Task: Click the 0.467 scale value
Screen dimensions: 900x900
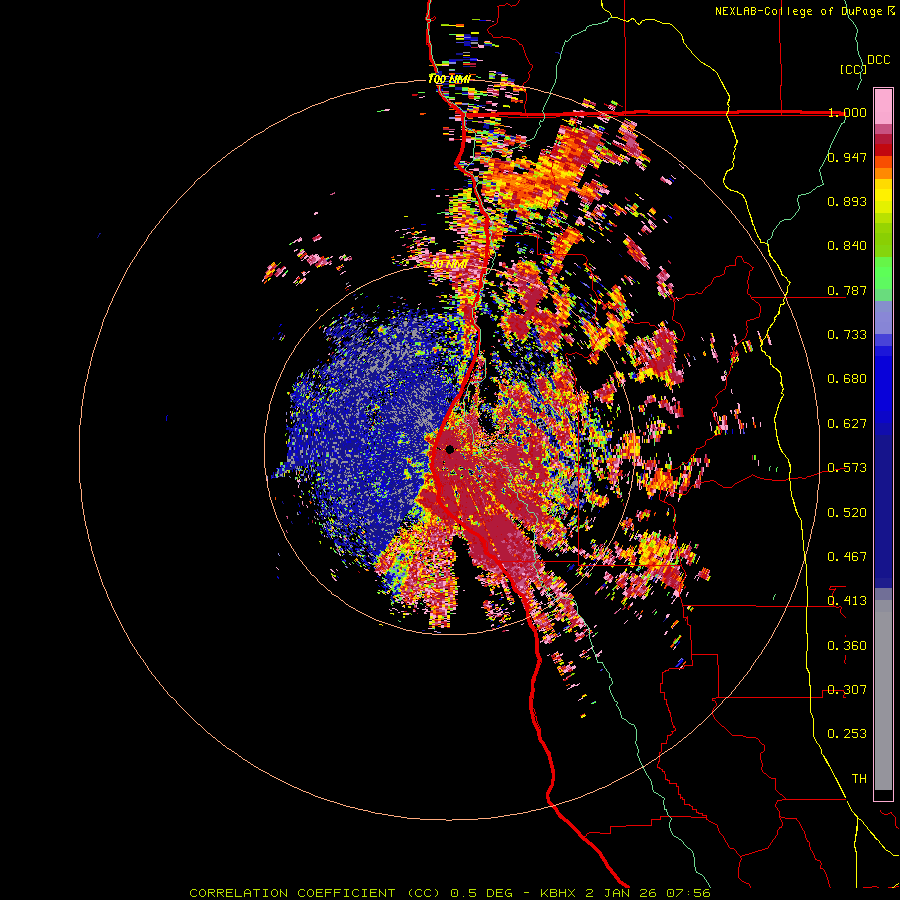Action: 847,557
